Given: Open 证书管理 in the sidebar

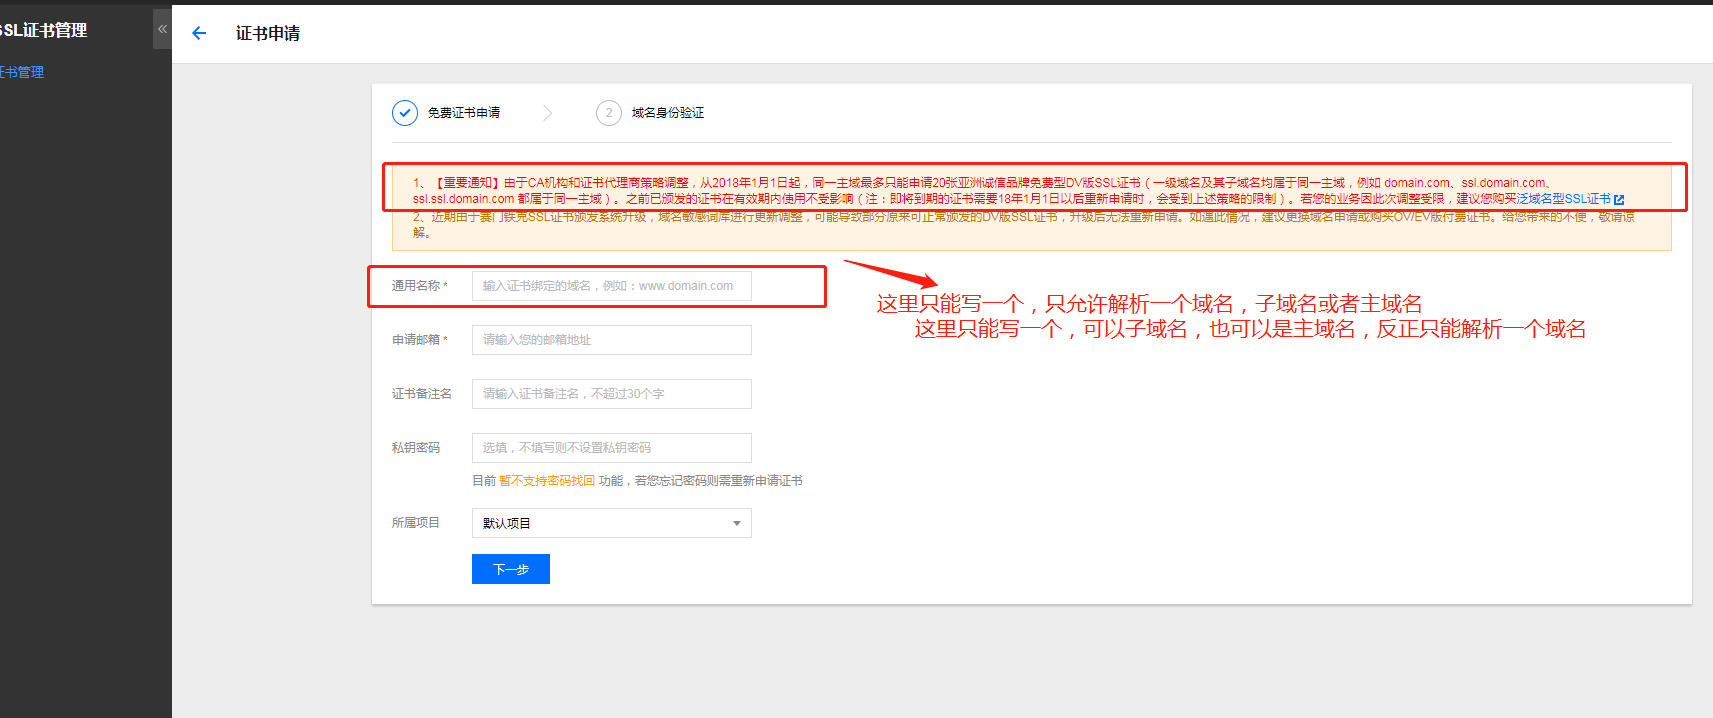Looking at the screenshot, I should (x=22, y=72).
